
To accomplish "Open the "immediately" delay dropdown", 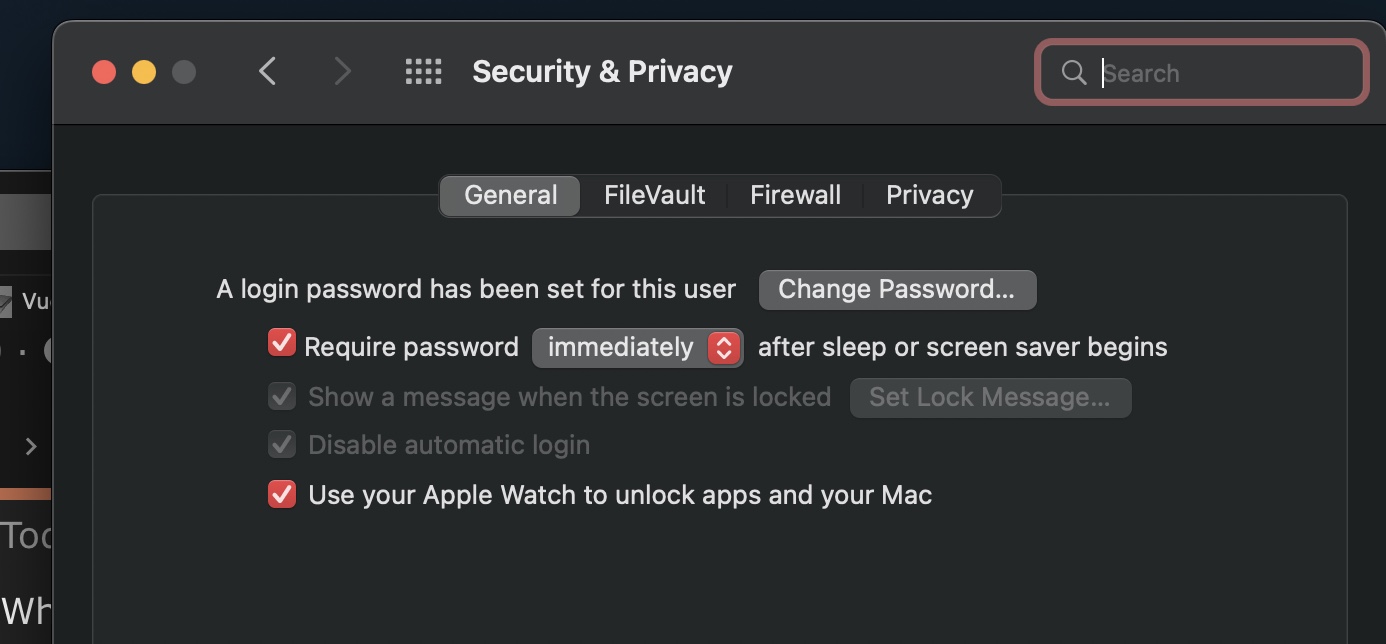I will click(x=637, y=347).
